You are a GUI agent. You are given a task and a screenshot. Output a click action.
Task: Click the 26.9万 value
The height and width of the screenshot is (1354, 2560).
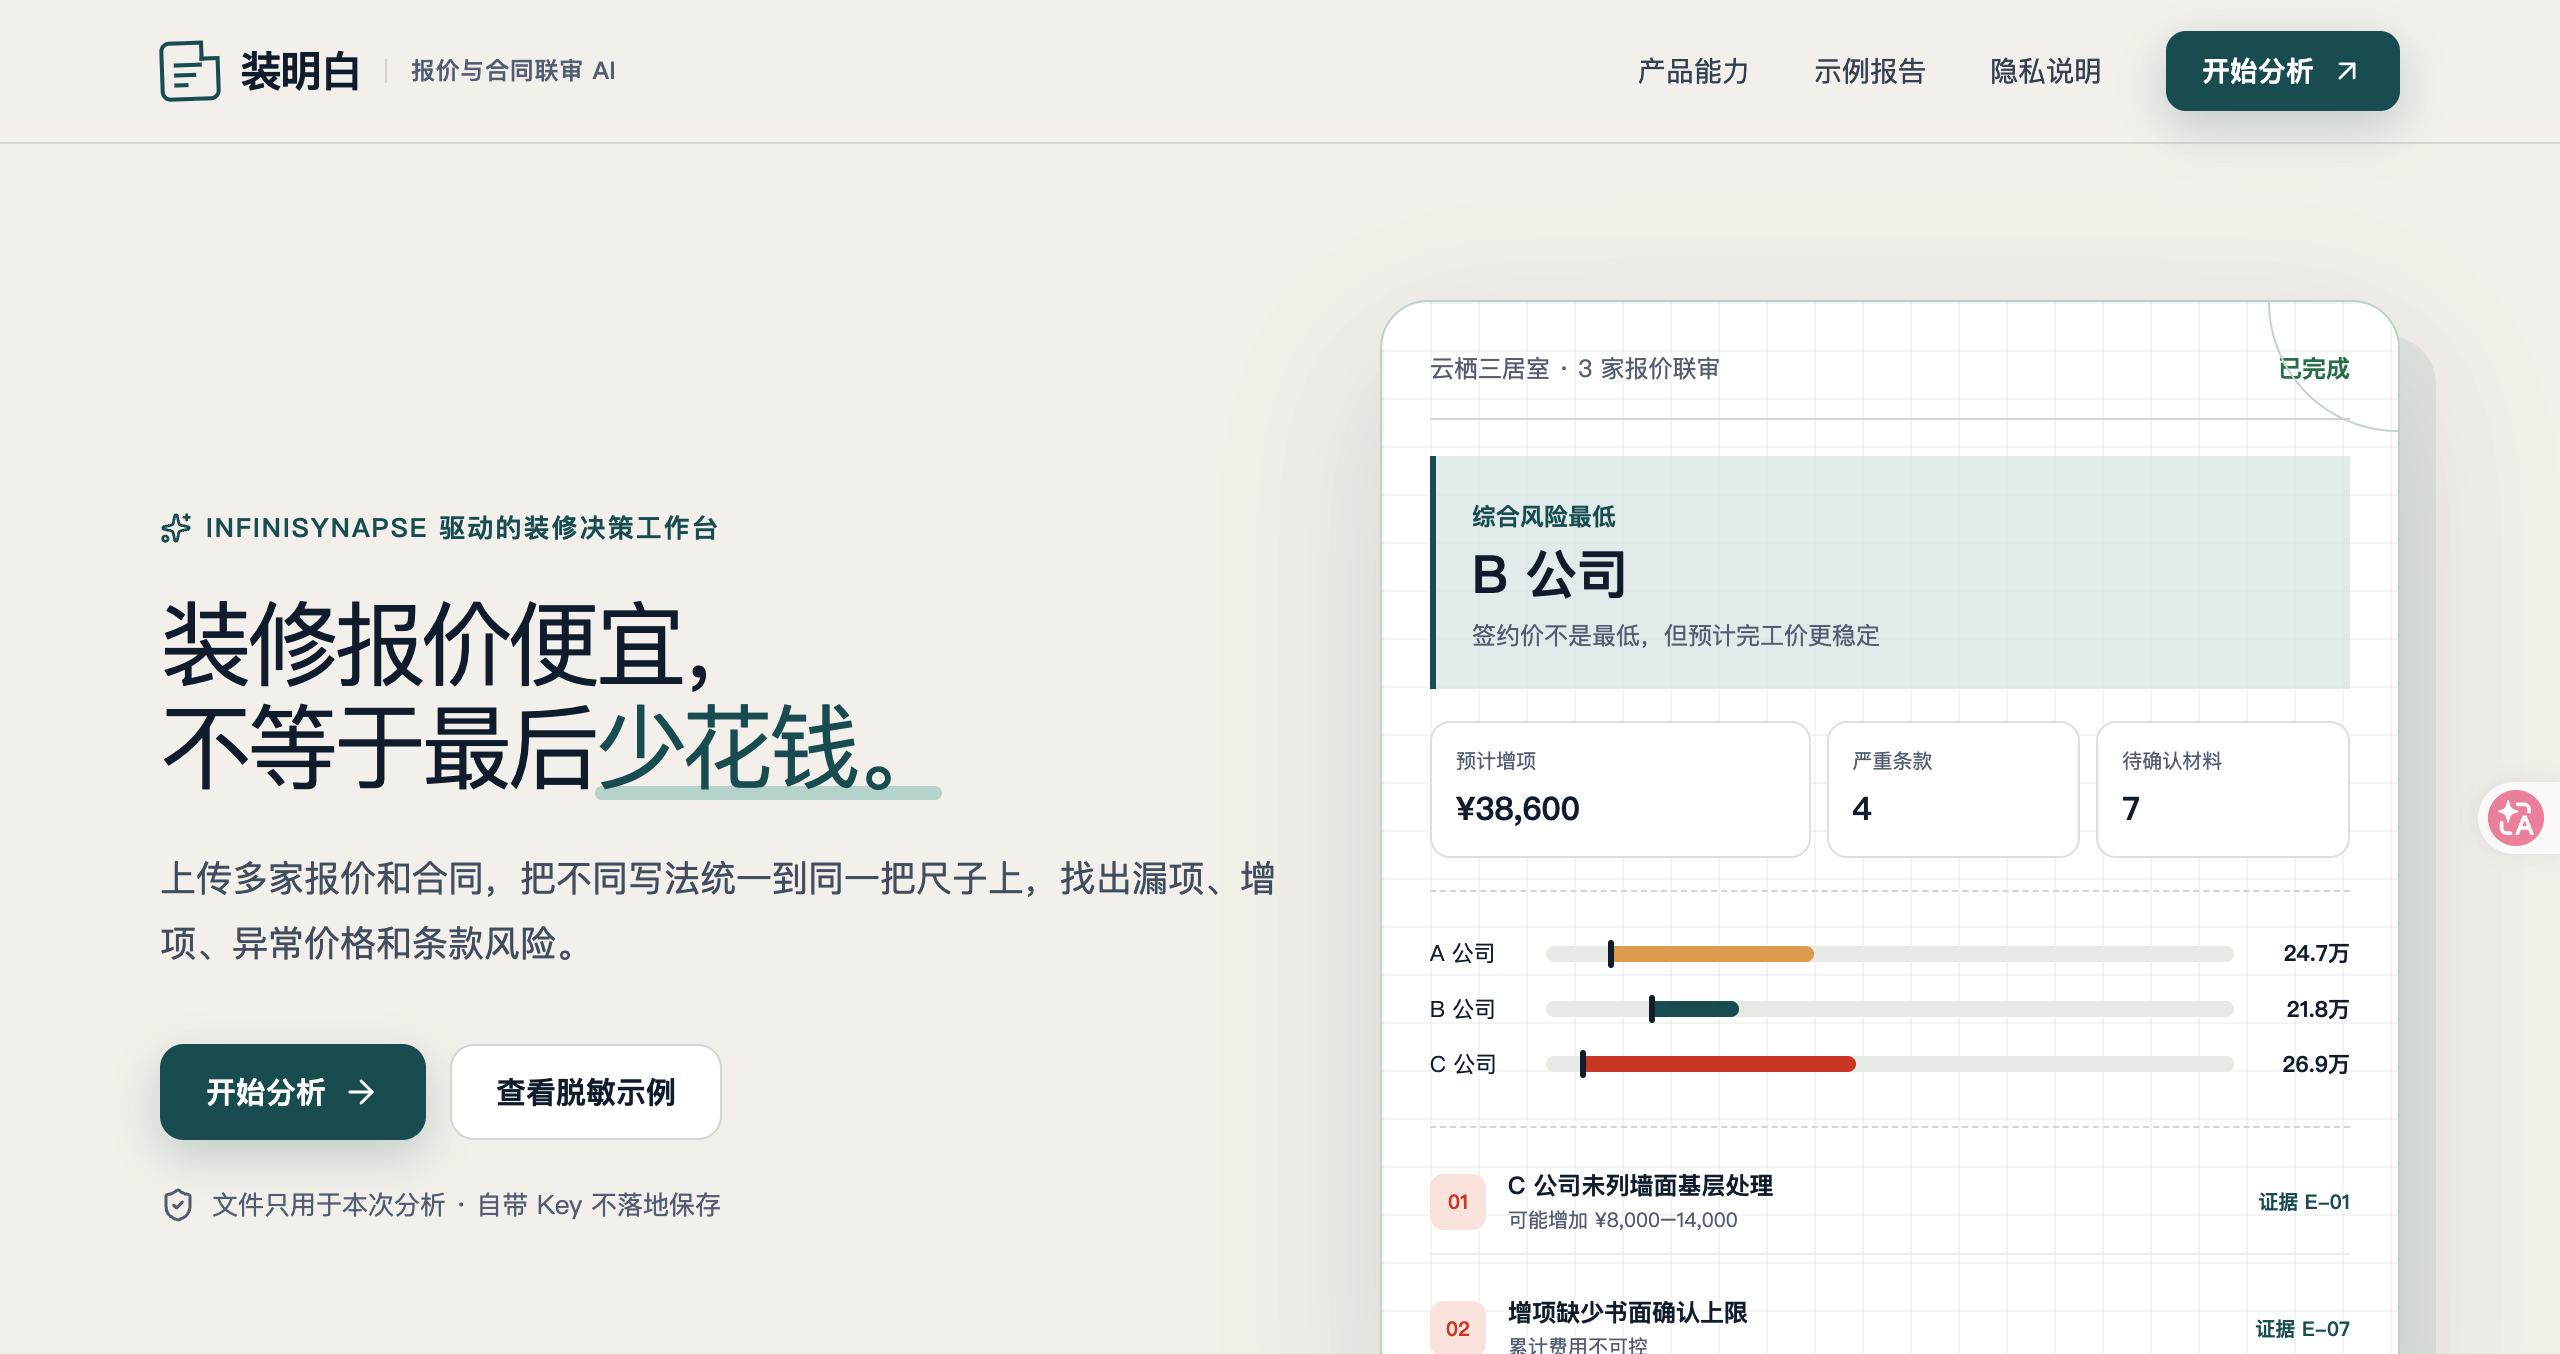click(2315, 1064)
